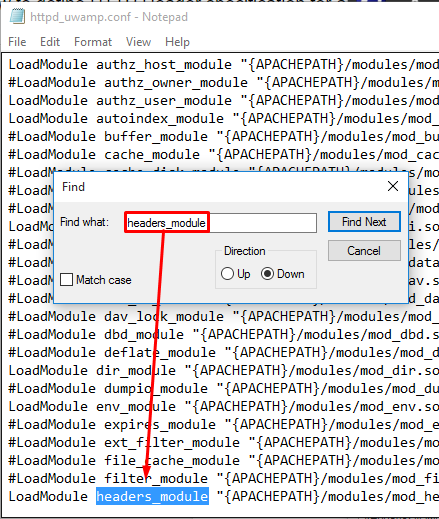
Task: Click the authz_host_module line
Action: (x=223, y=64)
